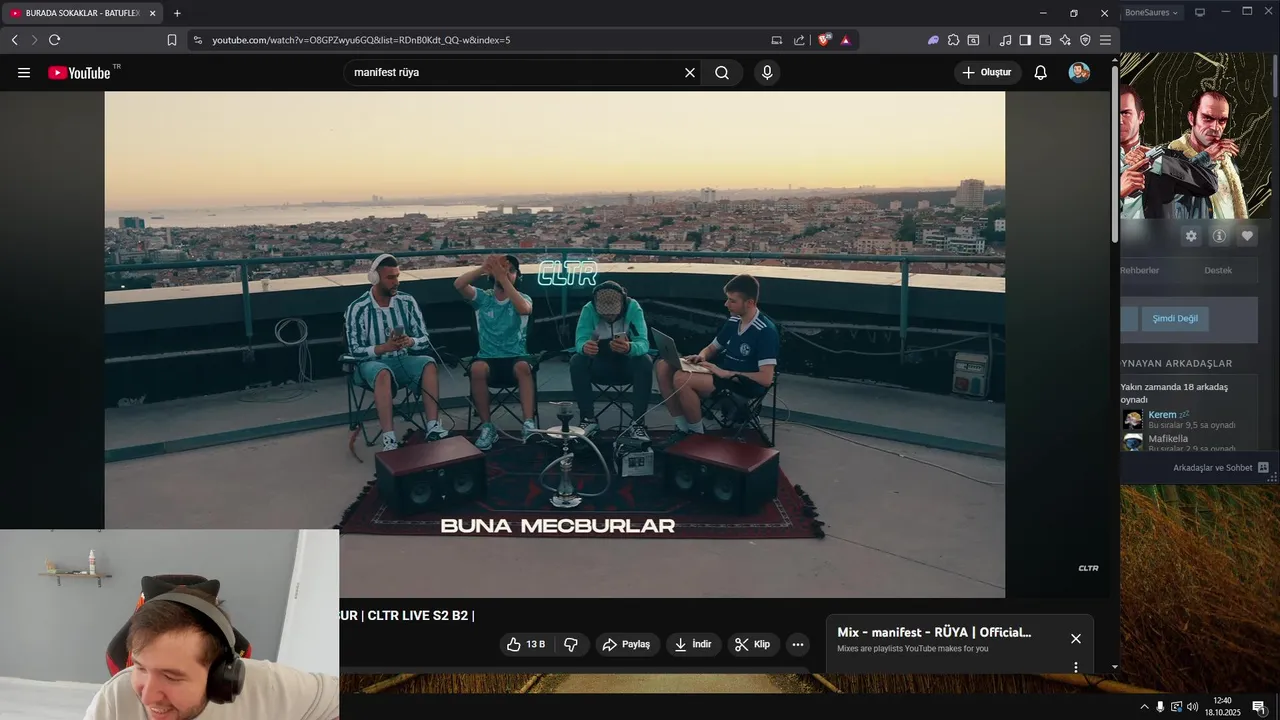This screenshot has height=720, width=1280.
Task: Open the BoneSaures account dropdown in Steam
Action: (x=1152, y=12)
